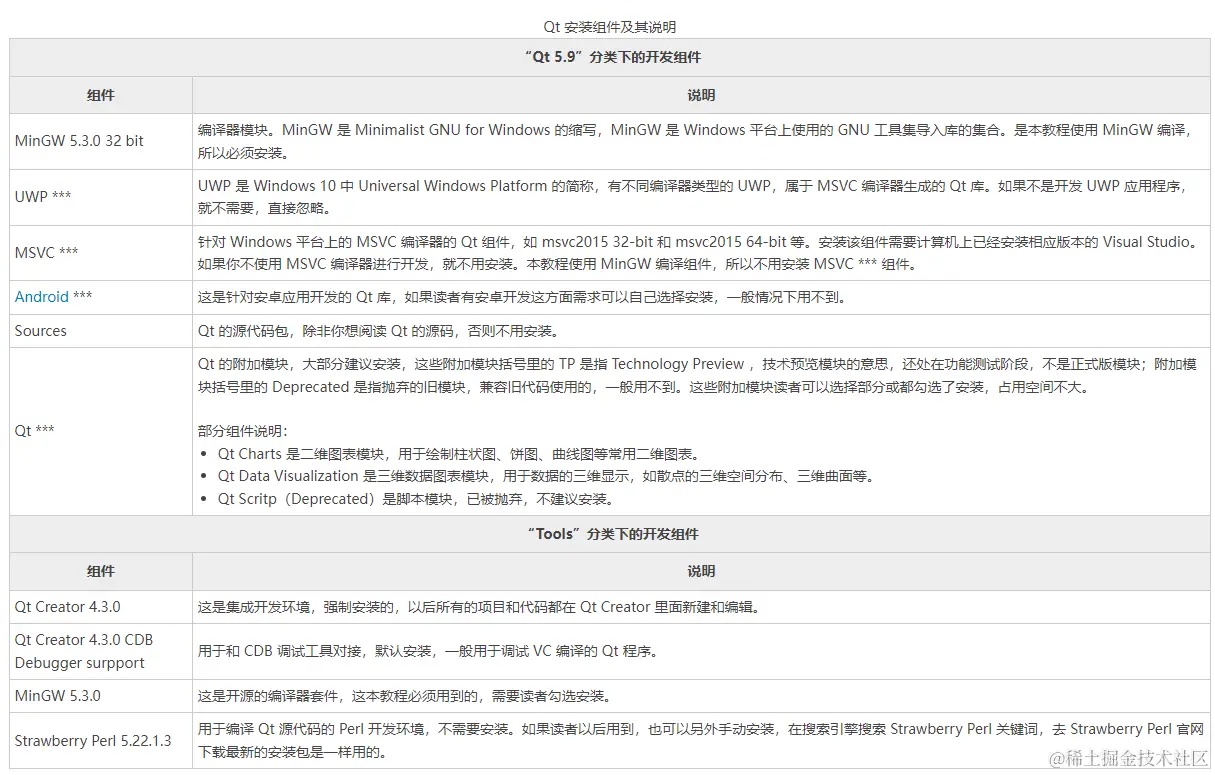This screenshot has height=775, width=1215.
Task: Click the table caption Qt 安装组件及其说明
Action: tap(609, 27)
